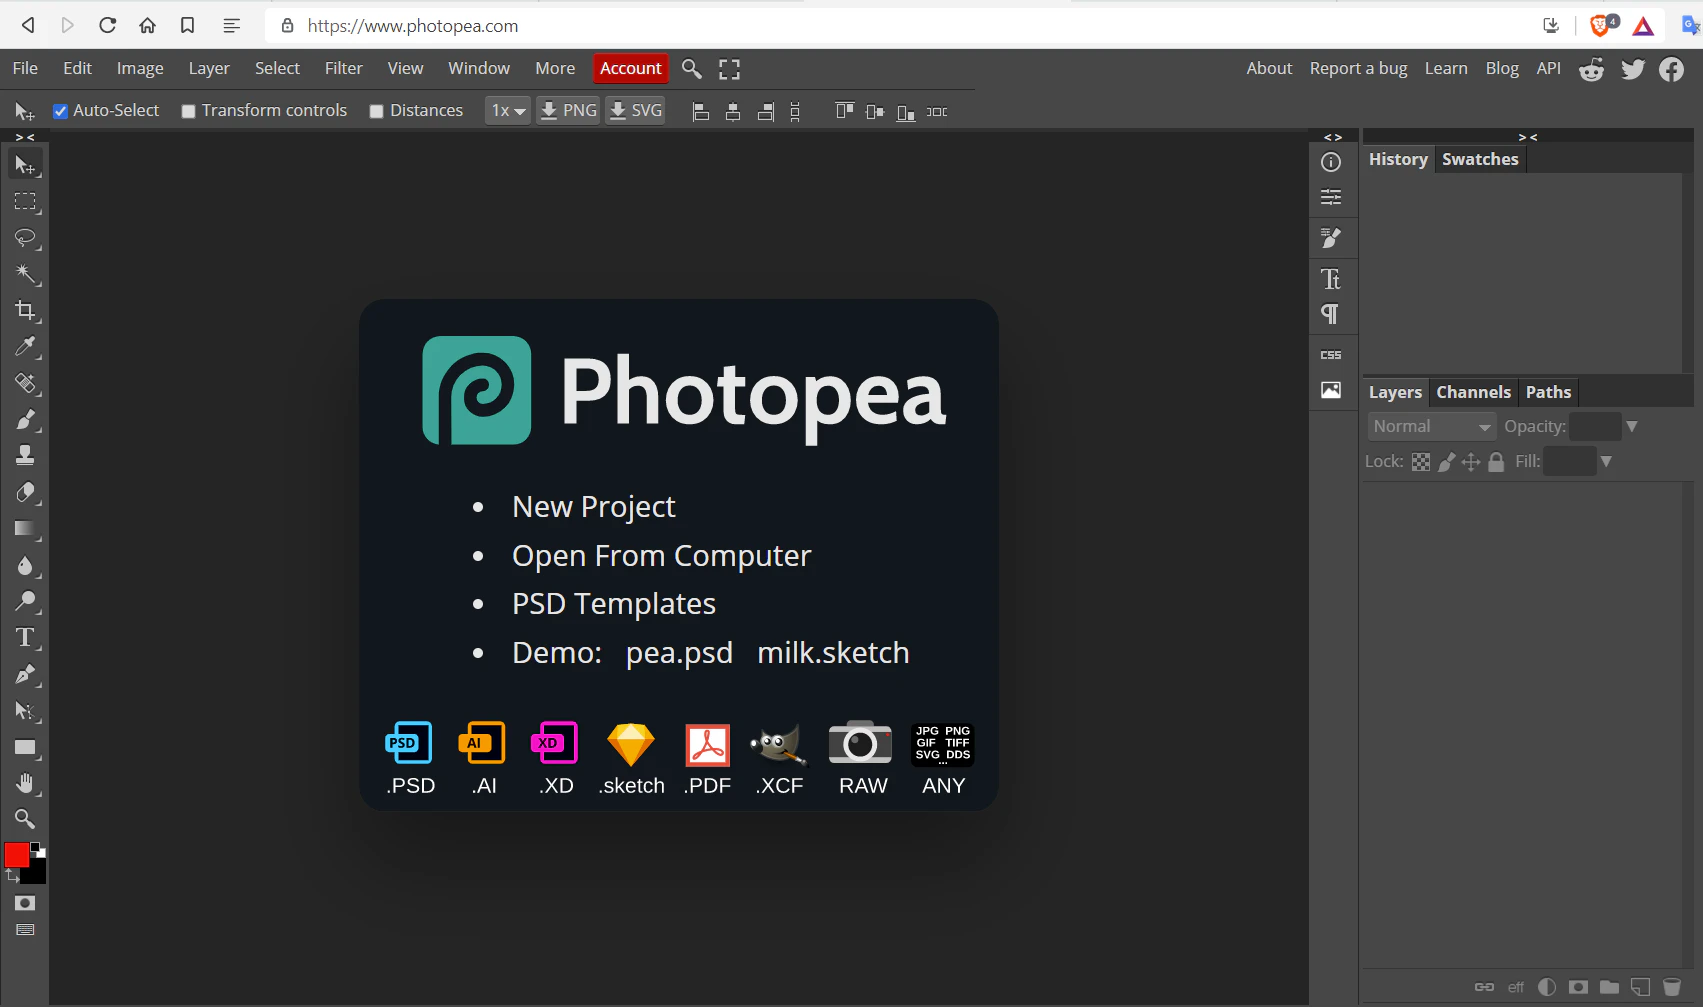This screenshot has width=1703, height=1007.
Task: Open the Opacity dropdown arrow
Action: [x=1632, y=426]
